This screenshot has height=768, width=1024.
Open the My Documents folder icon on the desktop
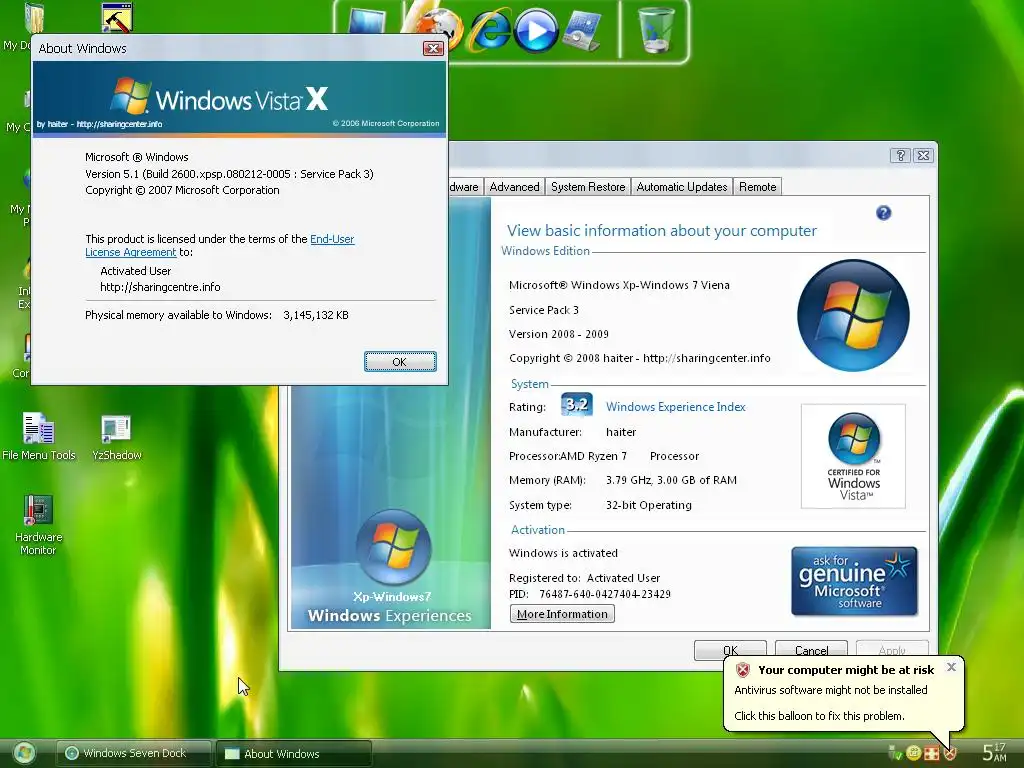[33, 18]
